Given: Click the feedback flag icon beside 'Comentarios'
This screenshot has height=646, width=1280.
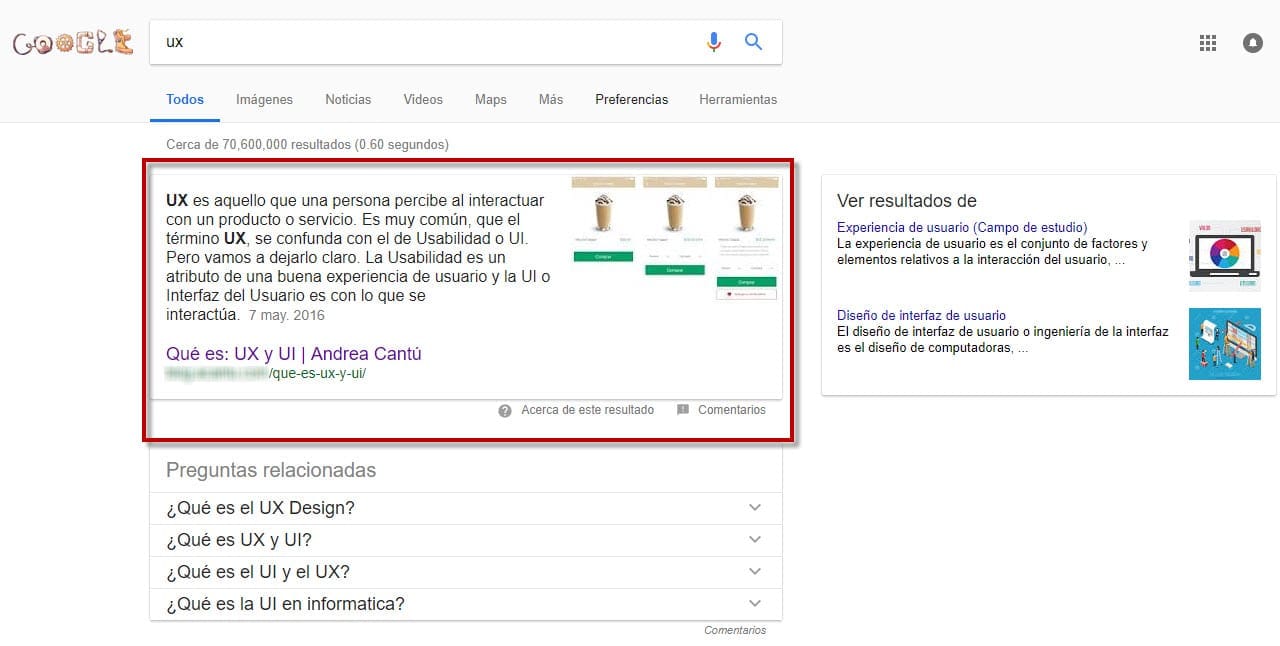Looking at the screenshot, I should click(x=683, y=409).
